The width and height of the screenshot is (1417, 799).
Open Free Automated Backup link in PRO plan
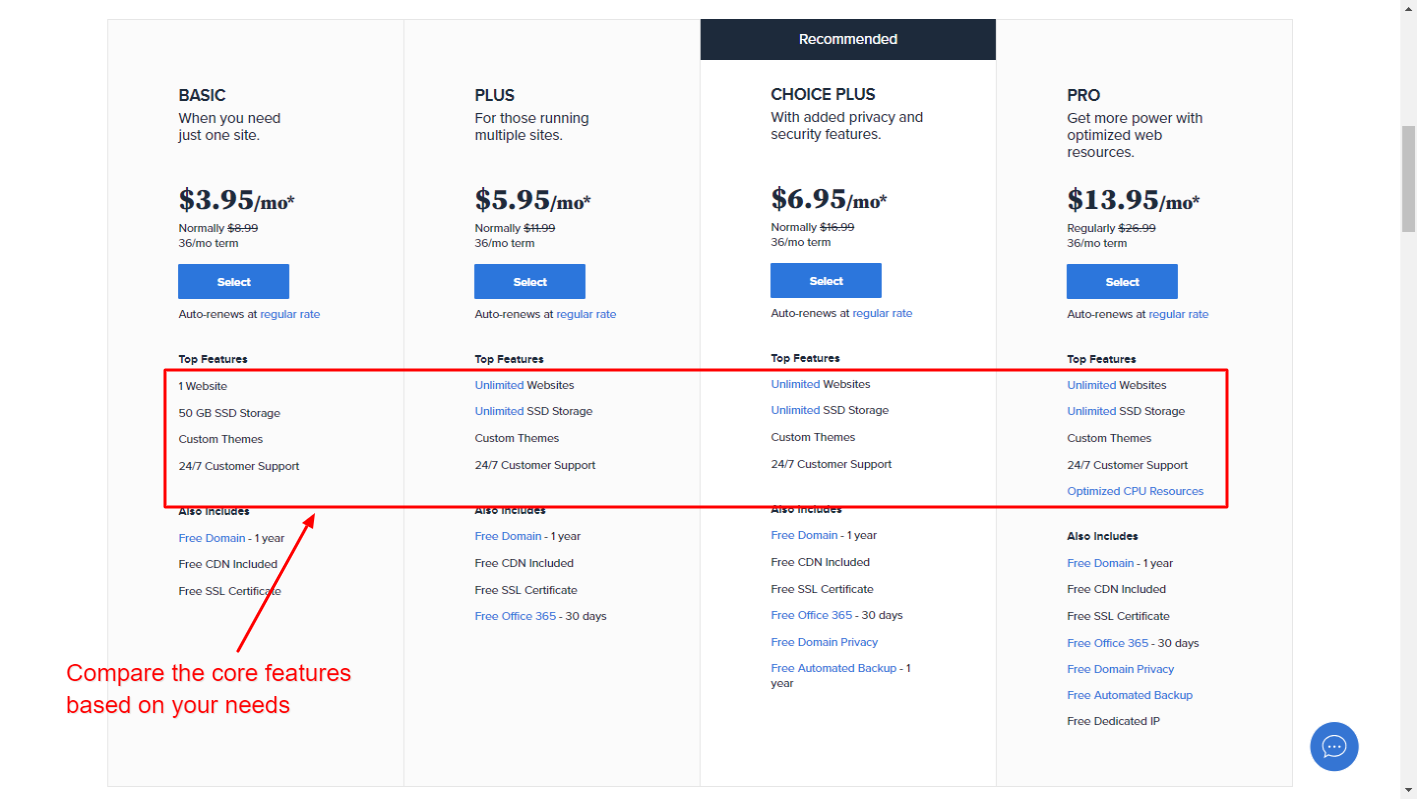pyautogui.click(x=1130, y=695)
